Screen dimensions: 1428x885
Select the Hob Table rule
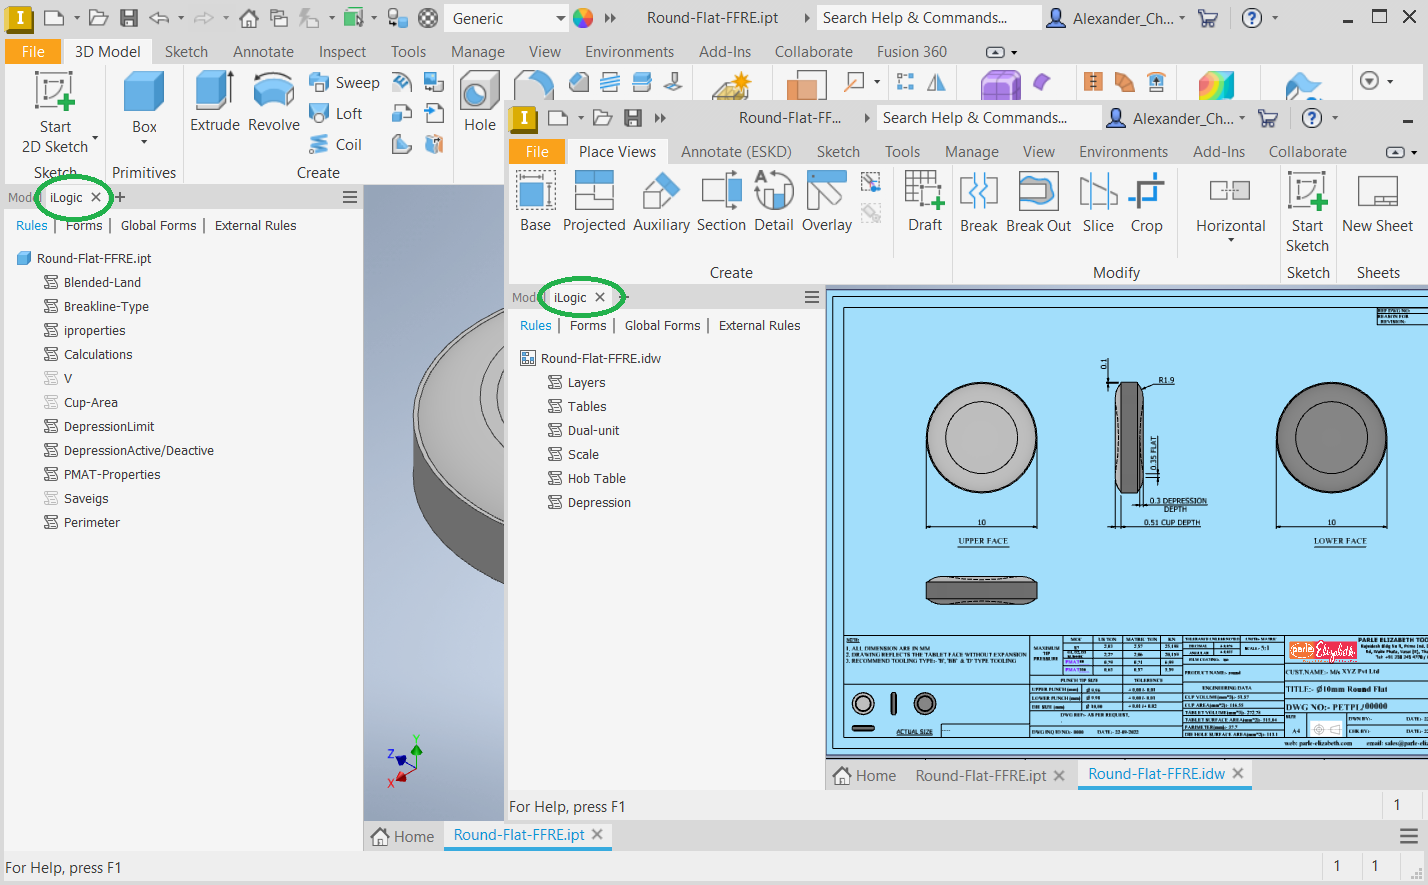[596, 479]
